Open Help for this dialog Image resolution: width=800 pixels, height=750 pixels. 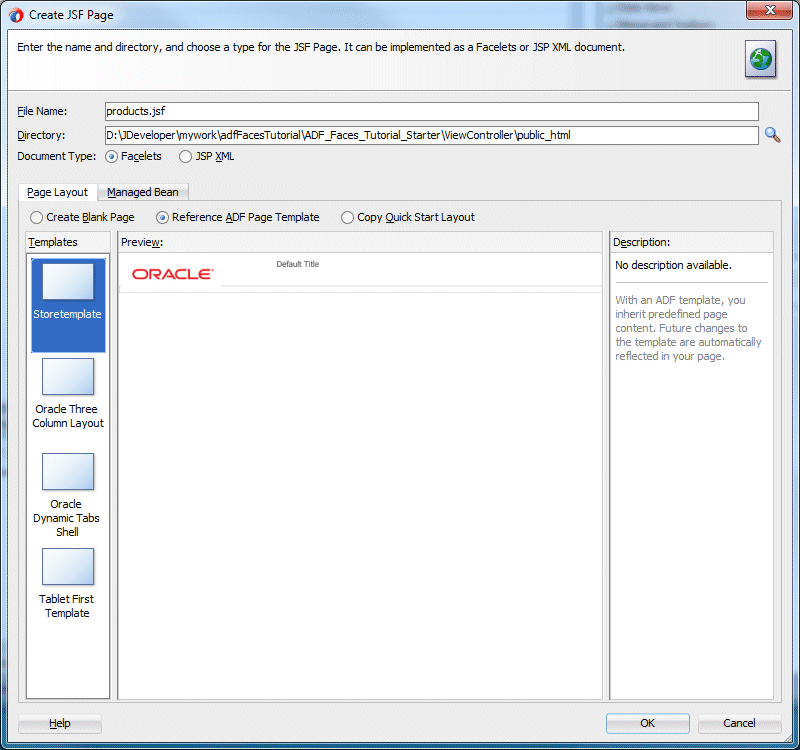click(x=60, y=723)
